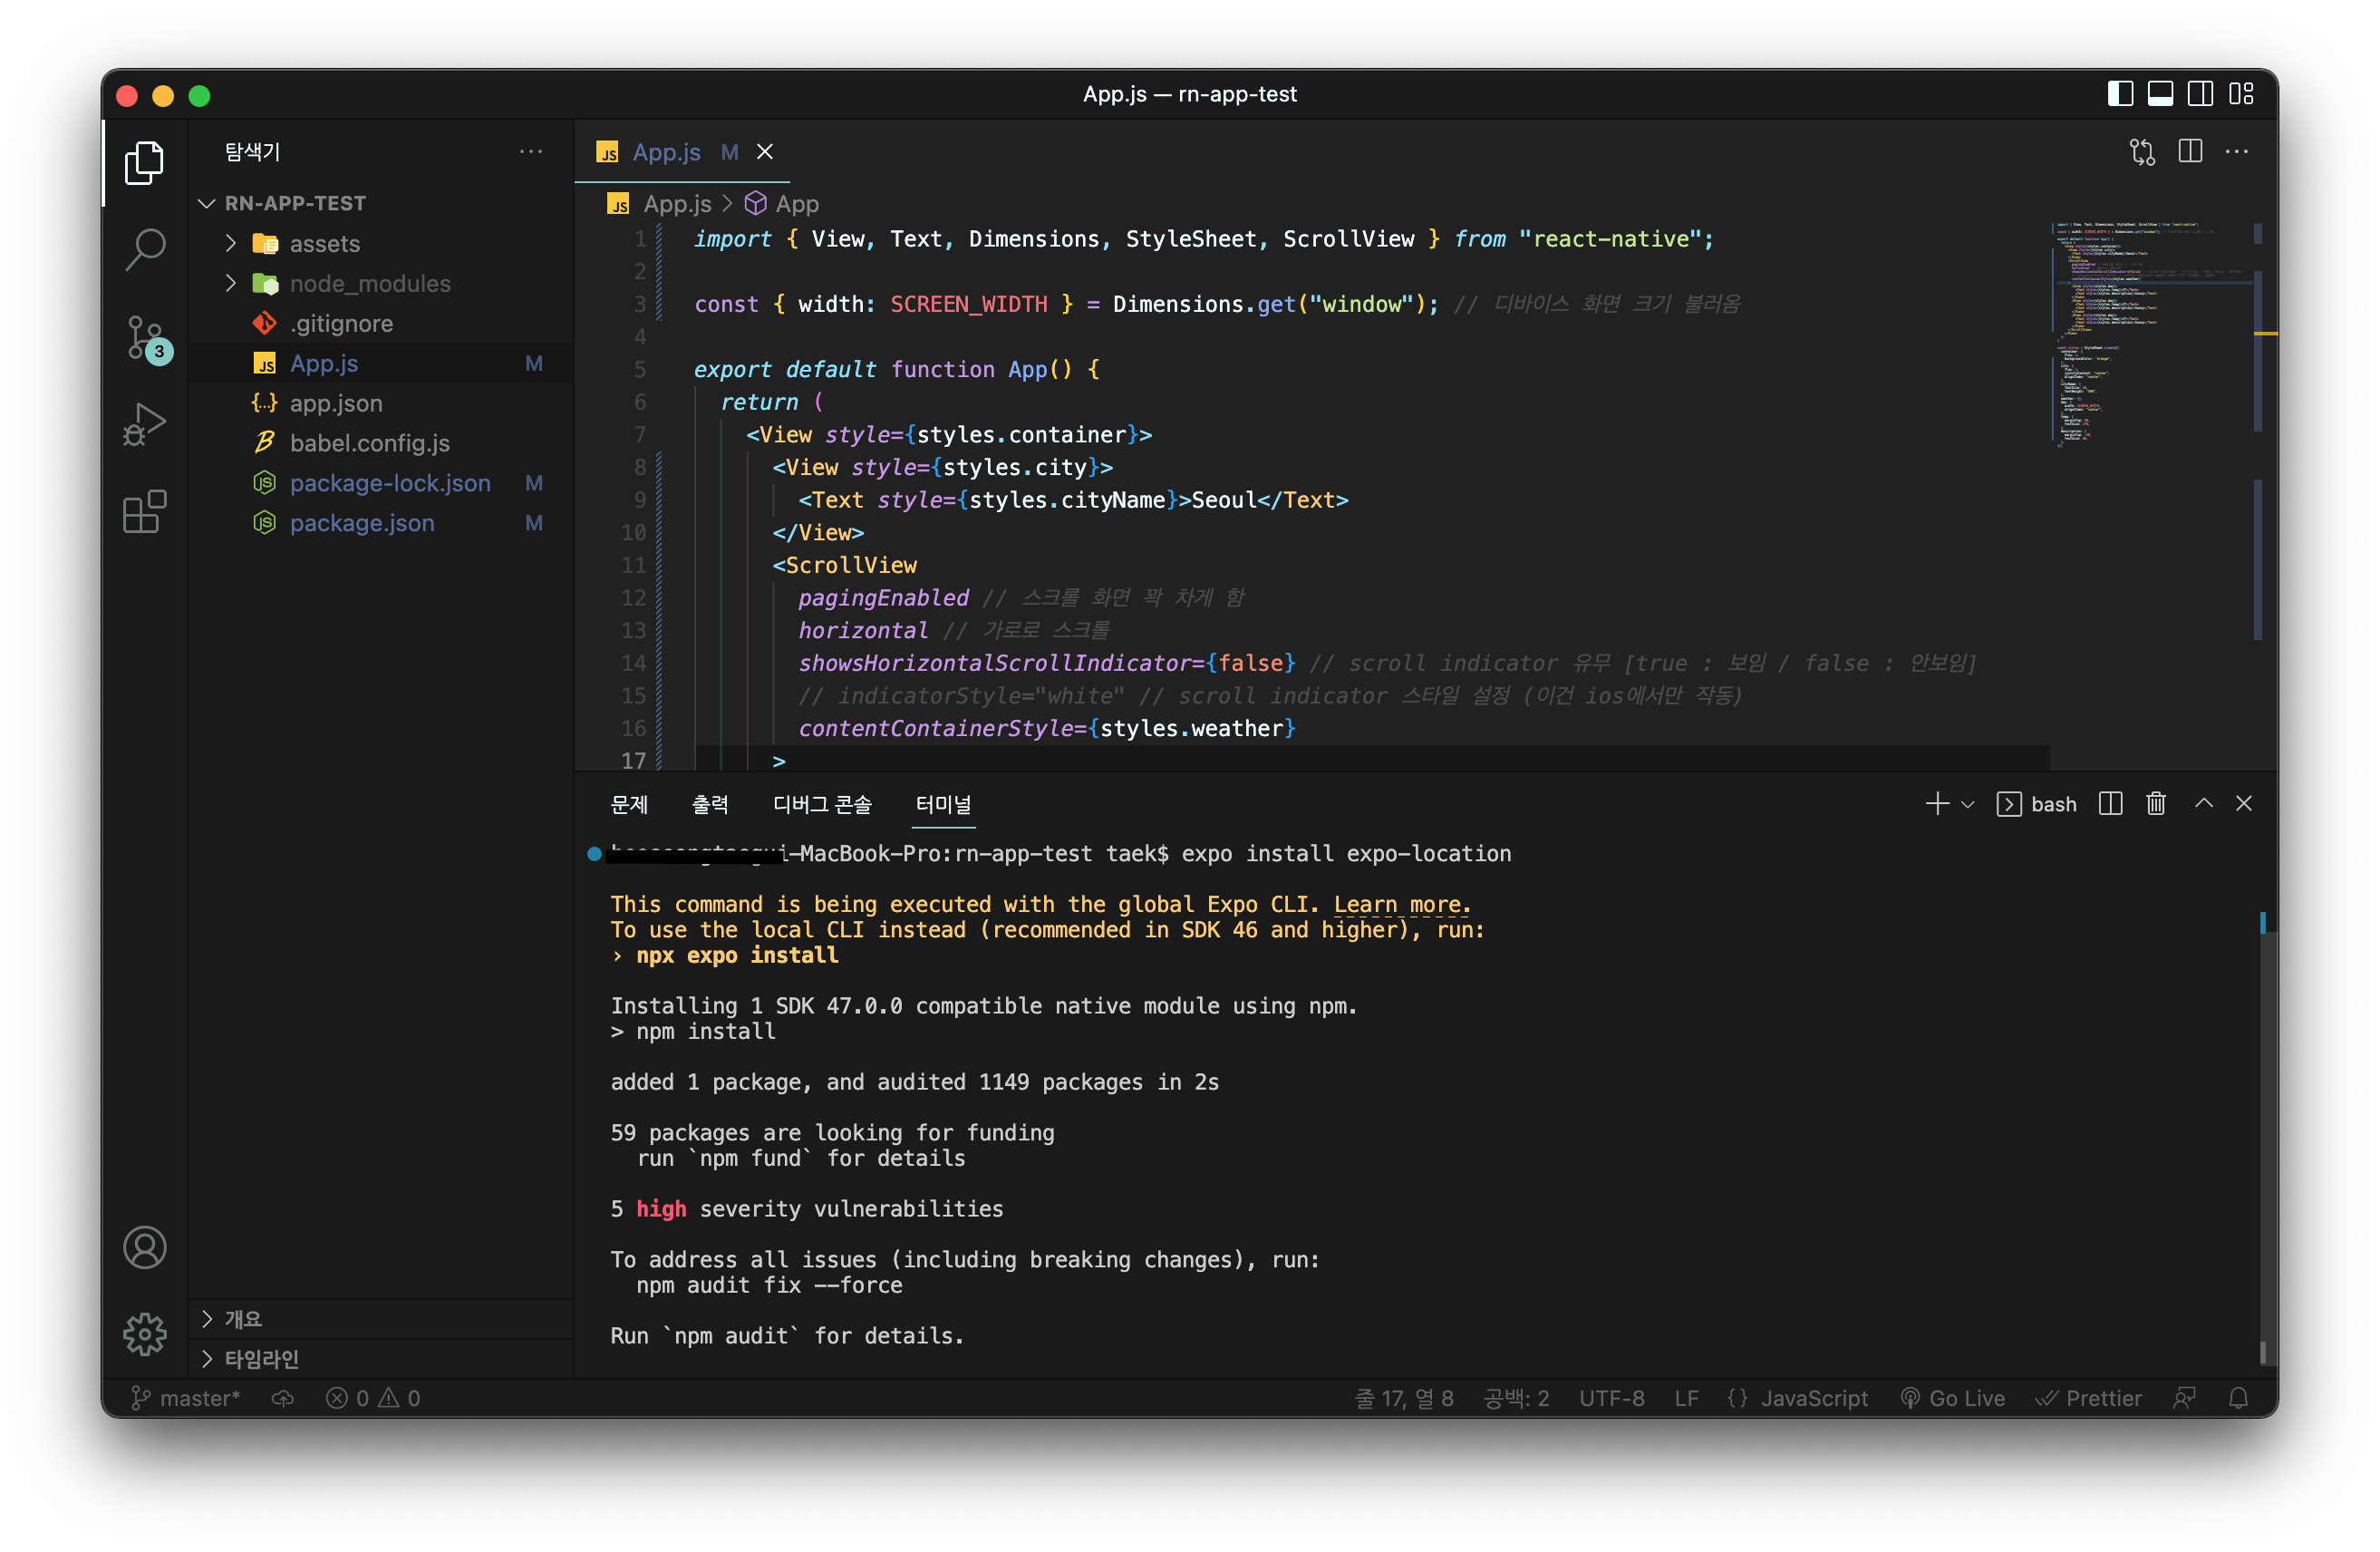Toggle the bottom panel layout button
The image size is (2380, 1552).
coord(2160,94)
